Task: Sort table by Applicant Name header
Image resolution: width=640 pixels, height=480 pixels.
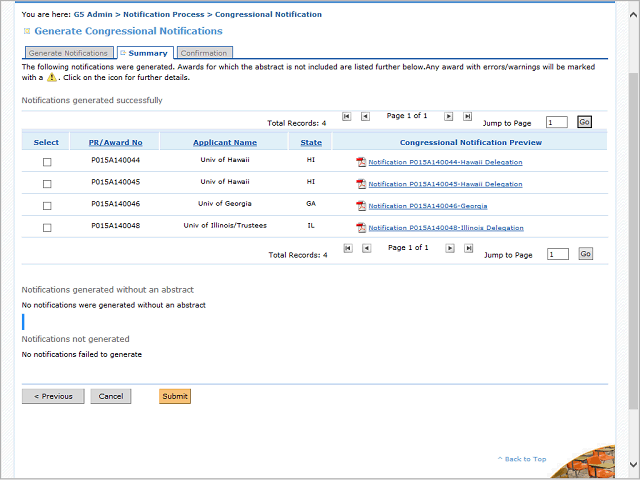Action: 225,143
